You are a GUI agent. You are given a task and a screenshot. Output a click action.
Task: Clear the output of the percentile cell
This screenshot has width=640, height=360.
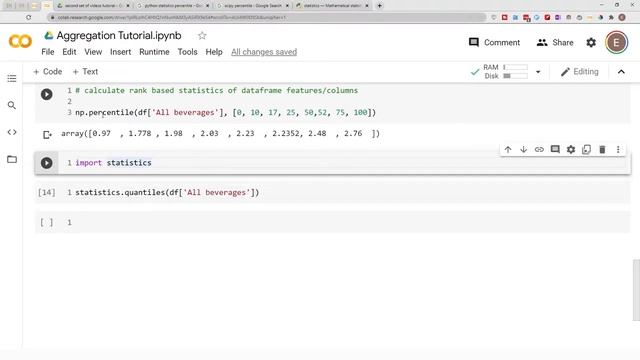point(47,134)
